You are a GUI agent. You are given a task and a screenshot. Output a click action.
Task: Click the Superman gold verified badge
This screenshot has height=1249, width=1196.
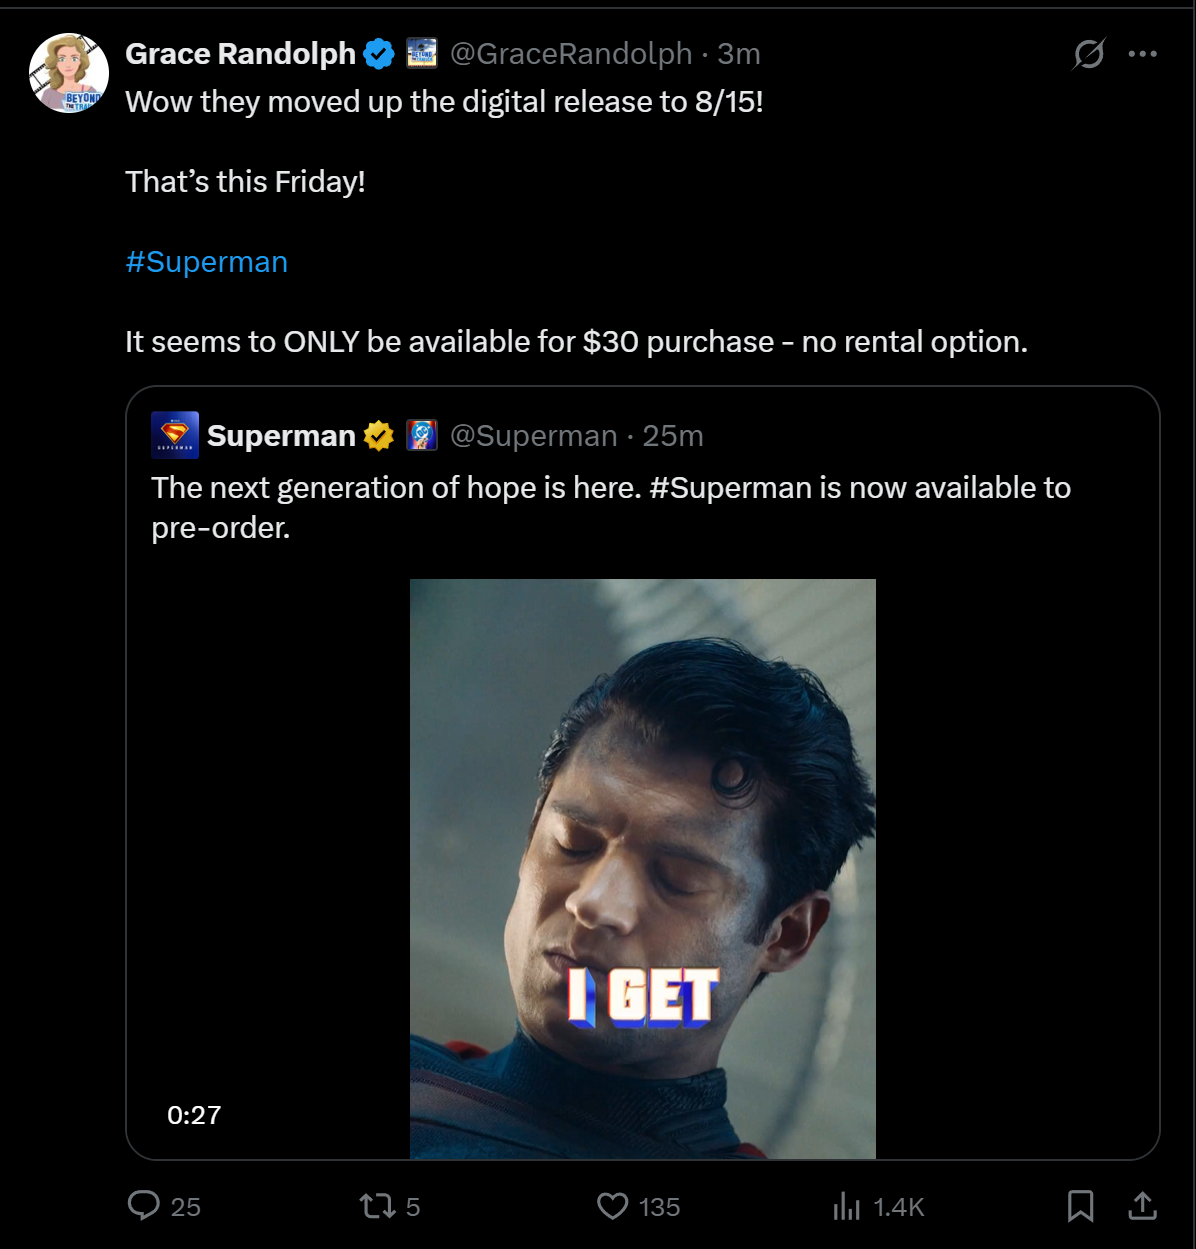pos(378,436)
